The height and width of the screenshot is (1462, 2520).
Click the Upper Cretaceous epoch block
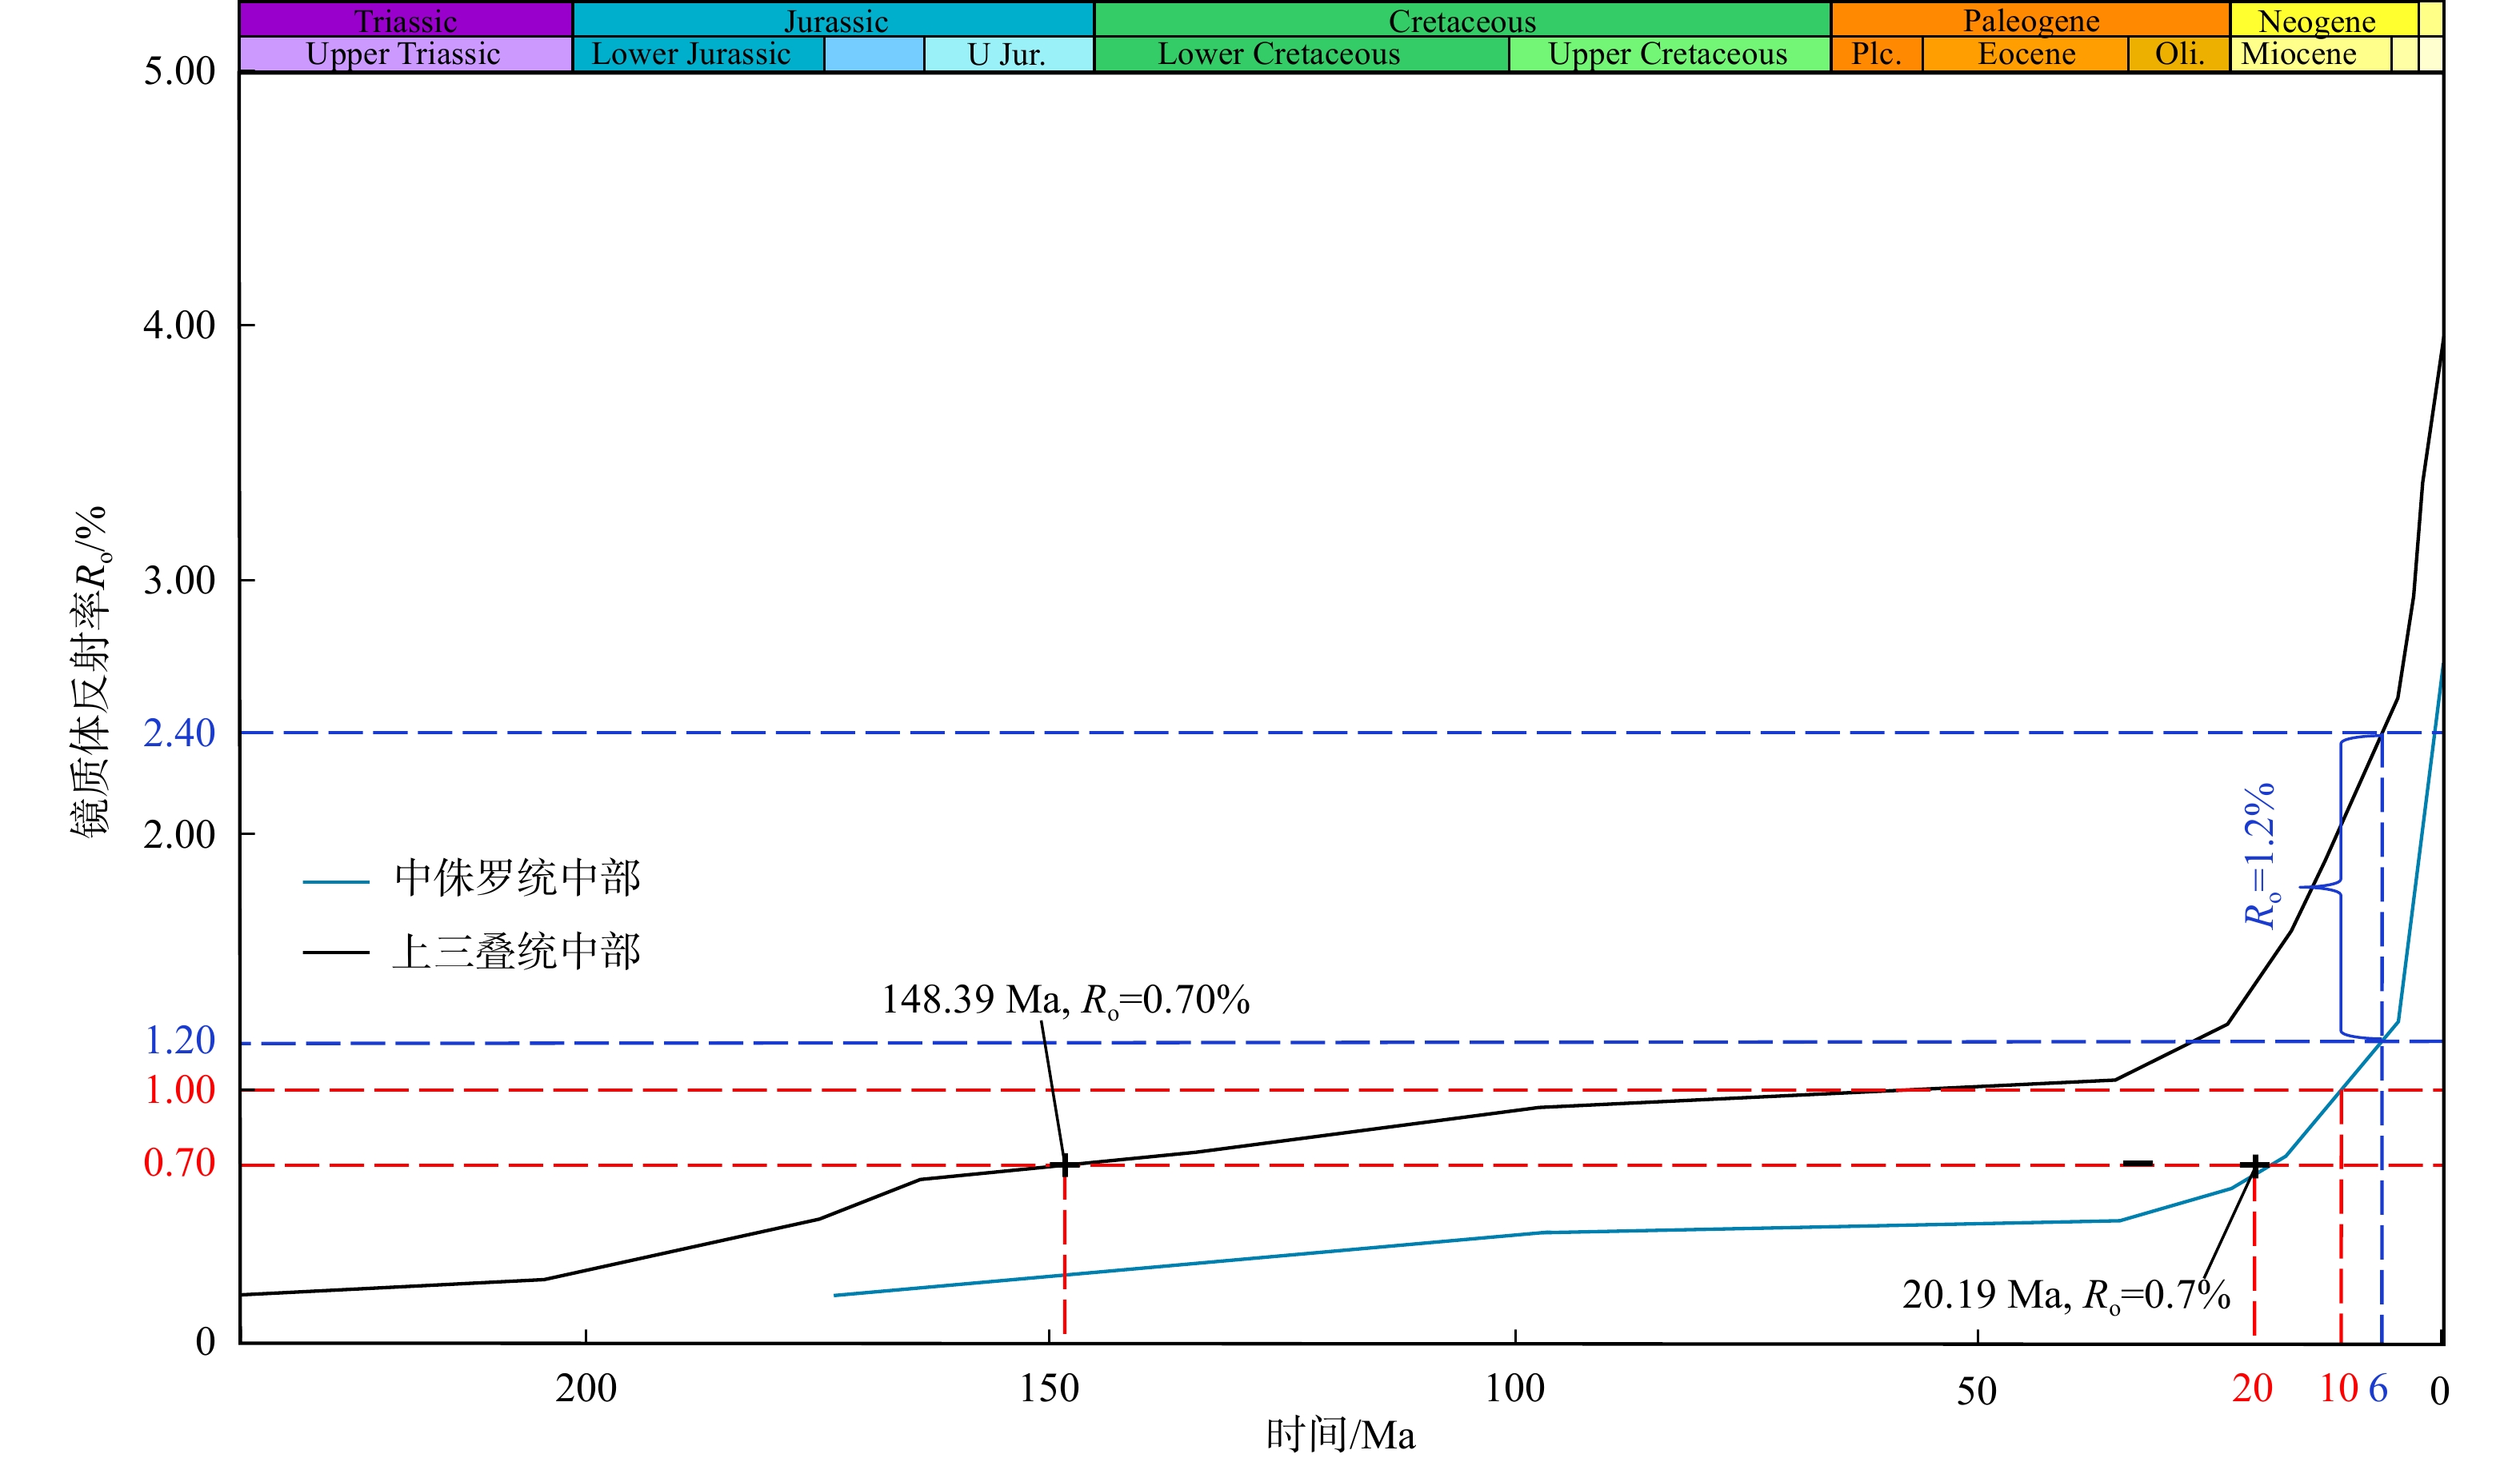tap(1667, 54)
